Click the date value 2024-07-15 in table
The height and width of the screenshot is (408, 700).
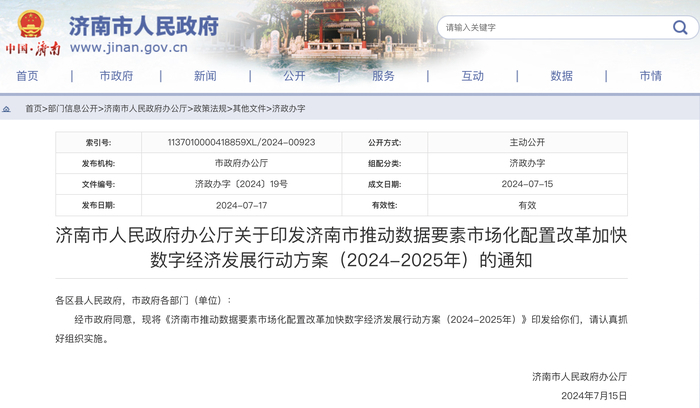pyautogui.click(x=527, y=184)
